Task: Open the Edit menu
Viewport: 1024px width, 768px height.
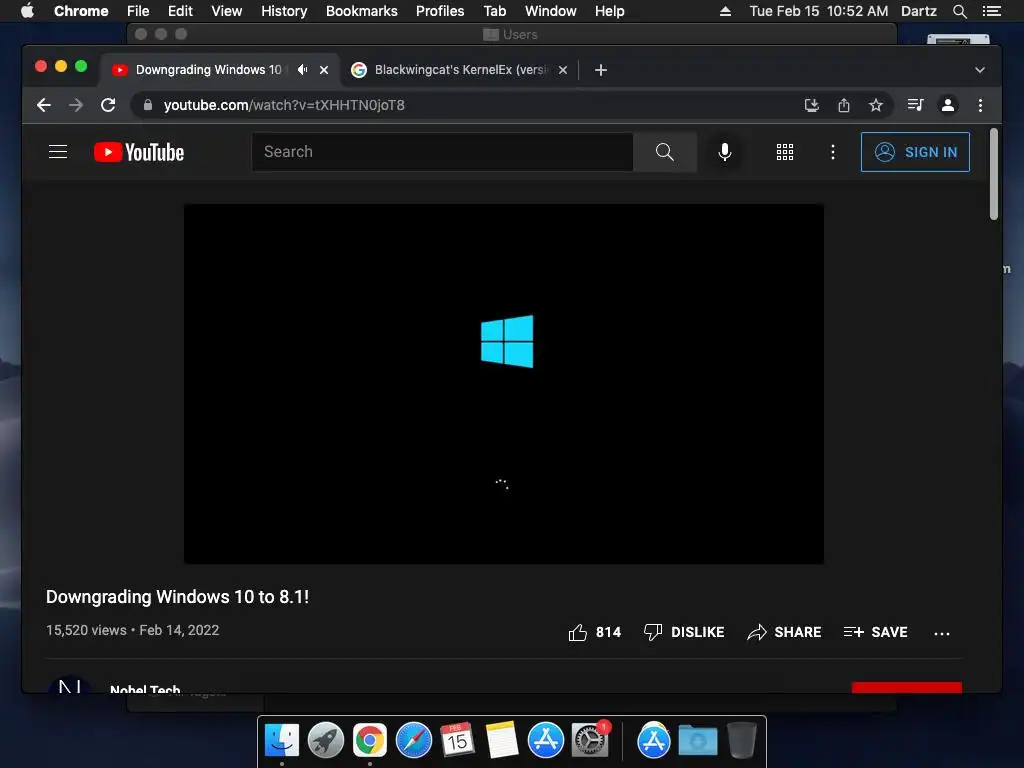Action: [180, 11]
